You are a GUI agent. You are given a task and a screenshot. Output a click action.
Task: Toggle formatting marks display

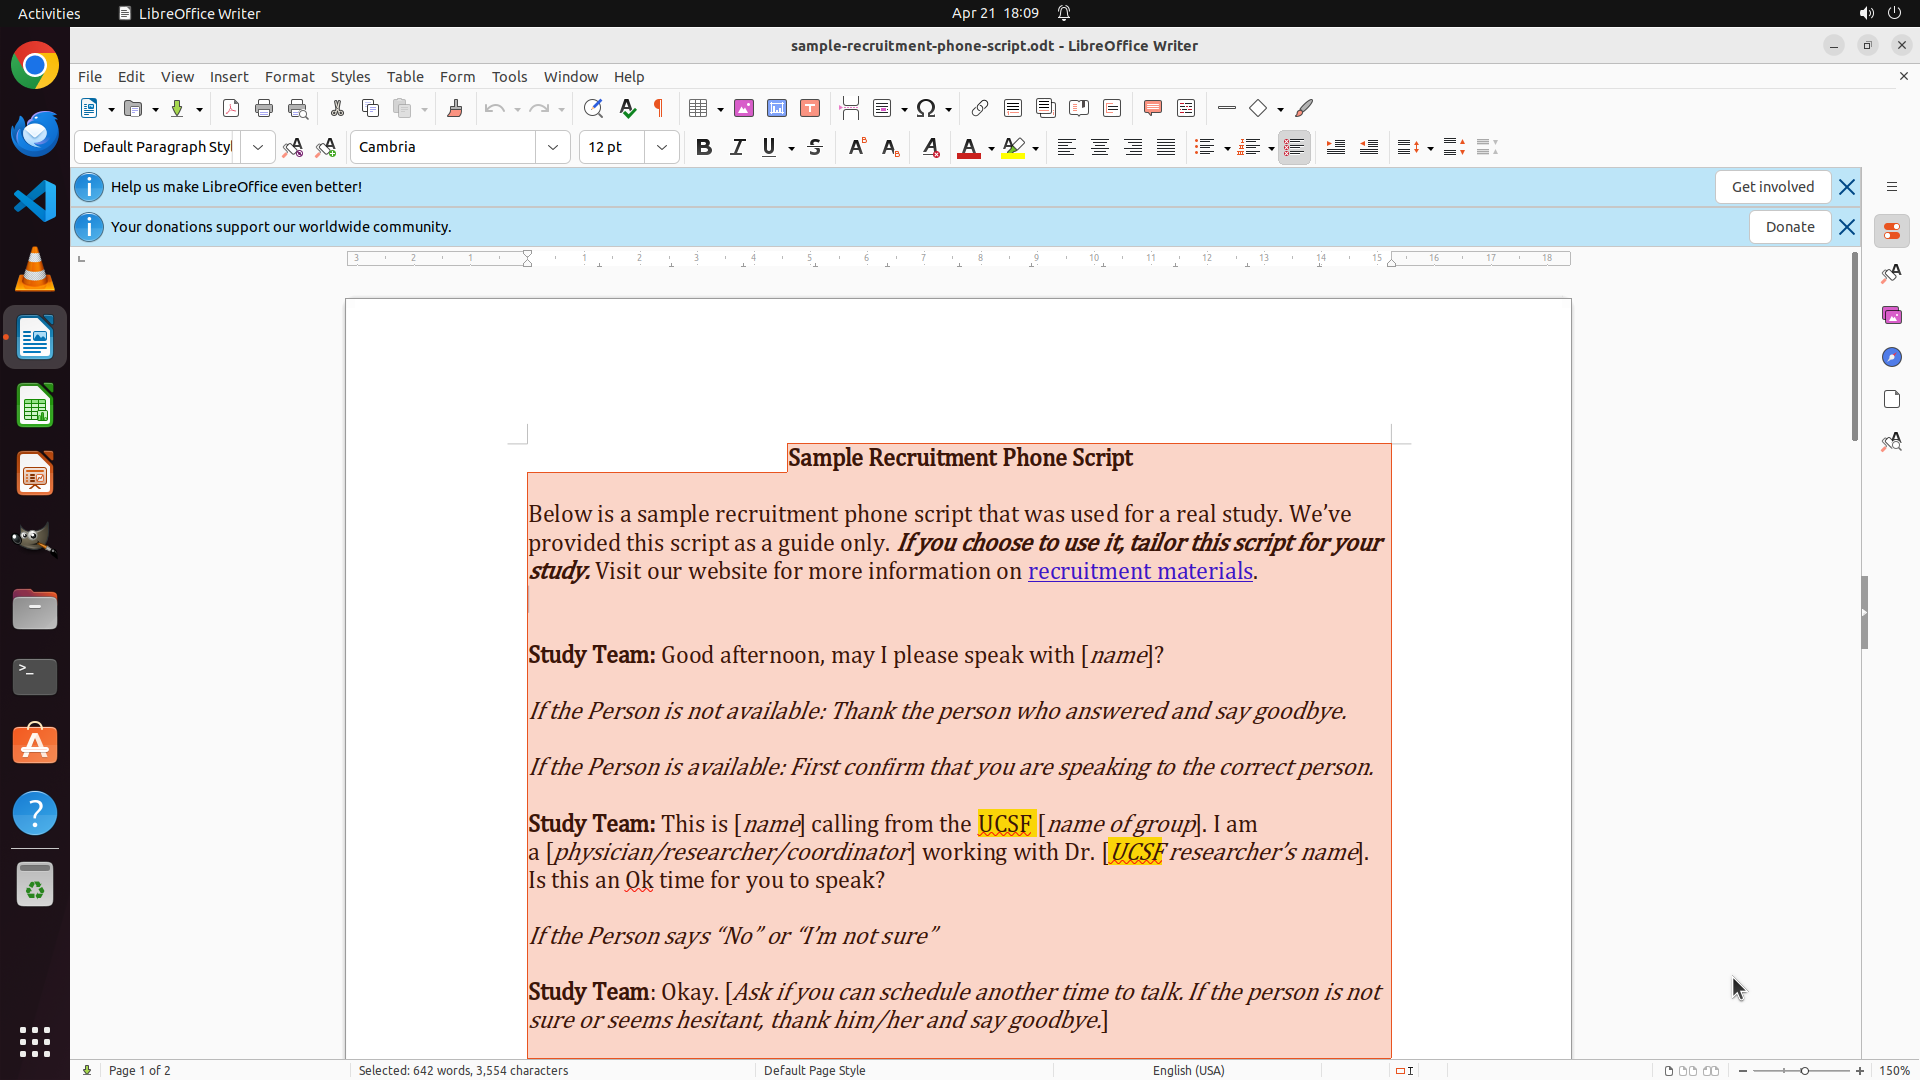pos(659,108)
